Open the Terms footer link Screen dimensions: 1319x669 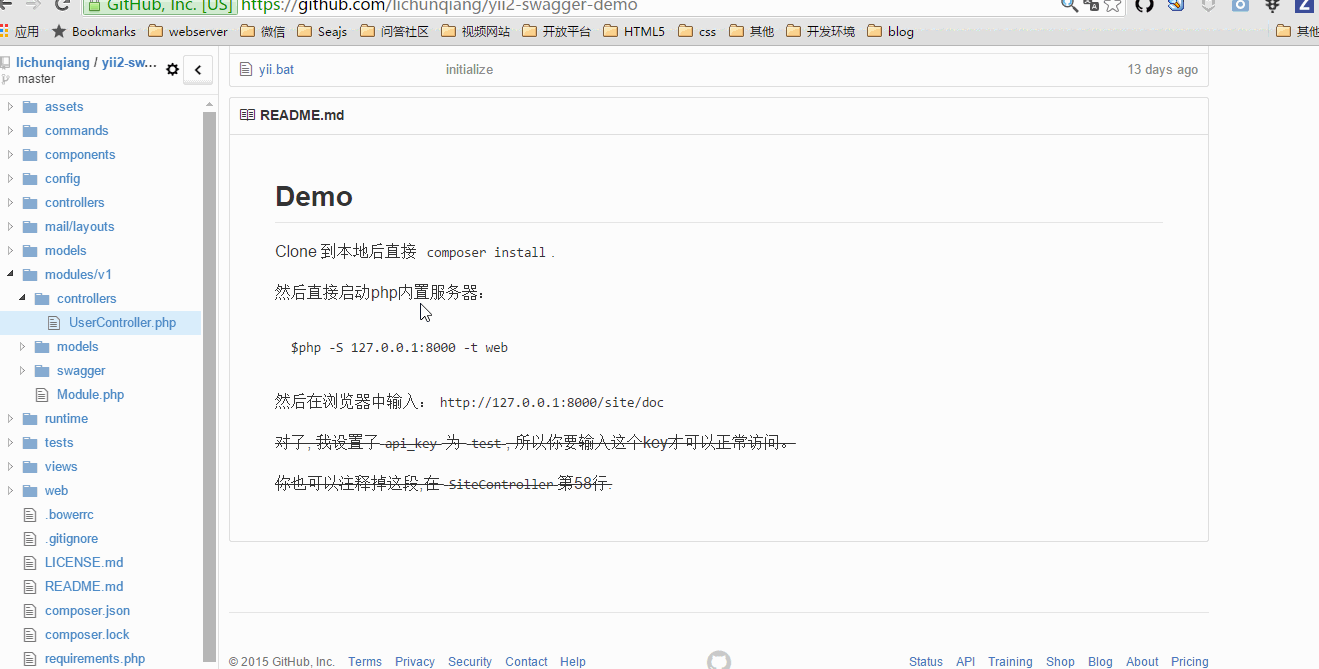(365, 662)
